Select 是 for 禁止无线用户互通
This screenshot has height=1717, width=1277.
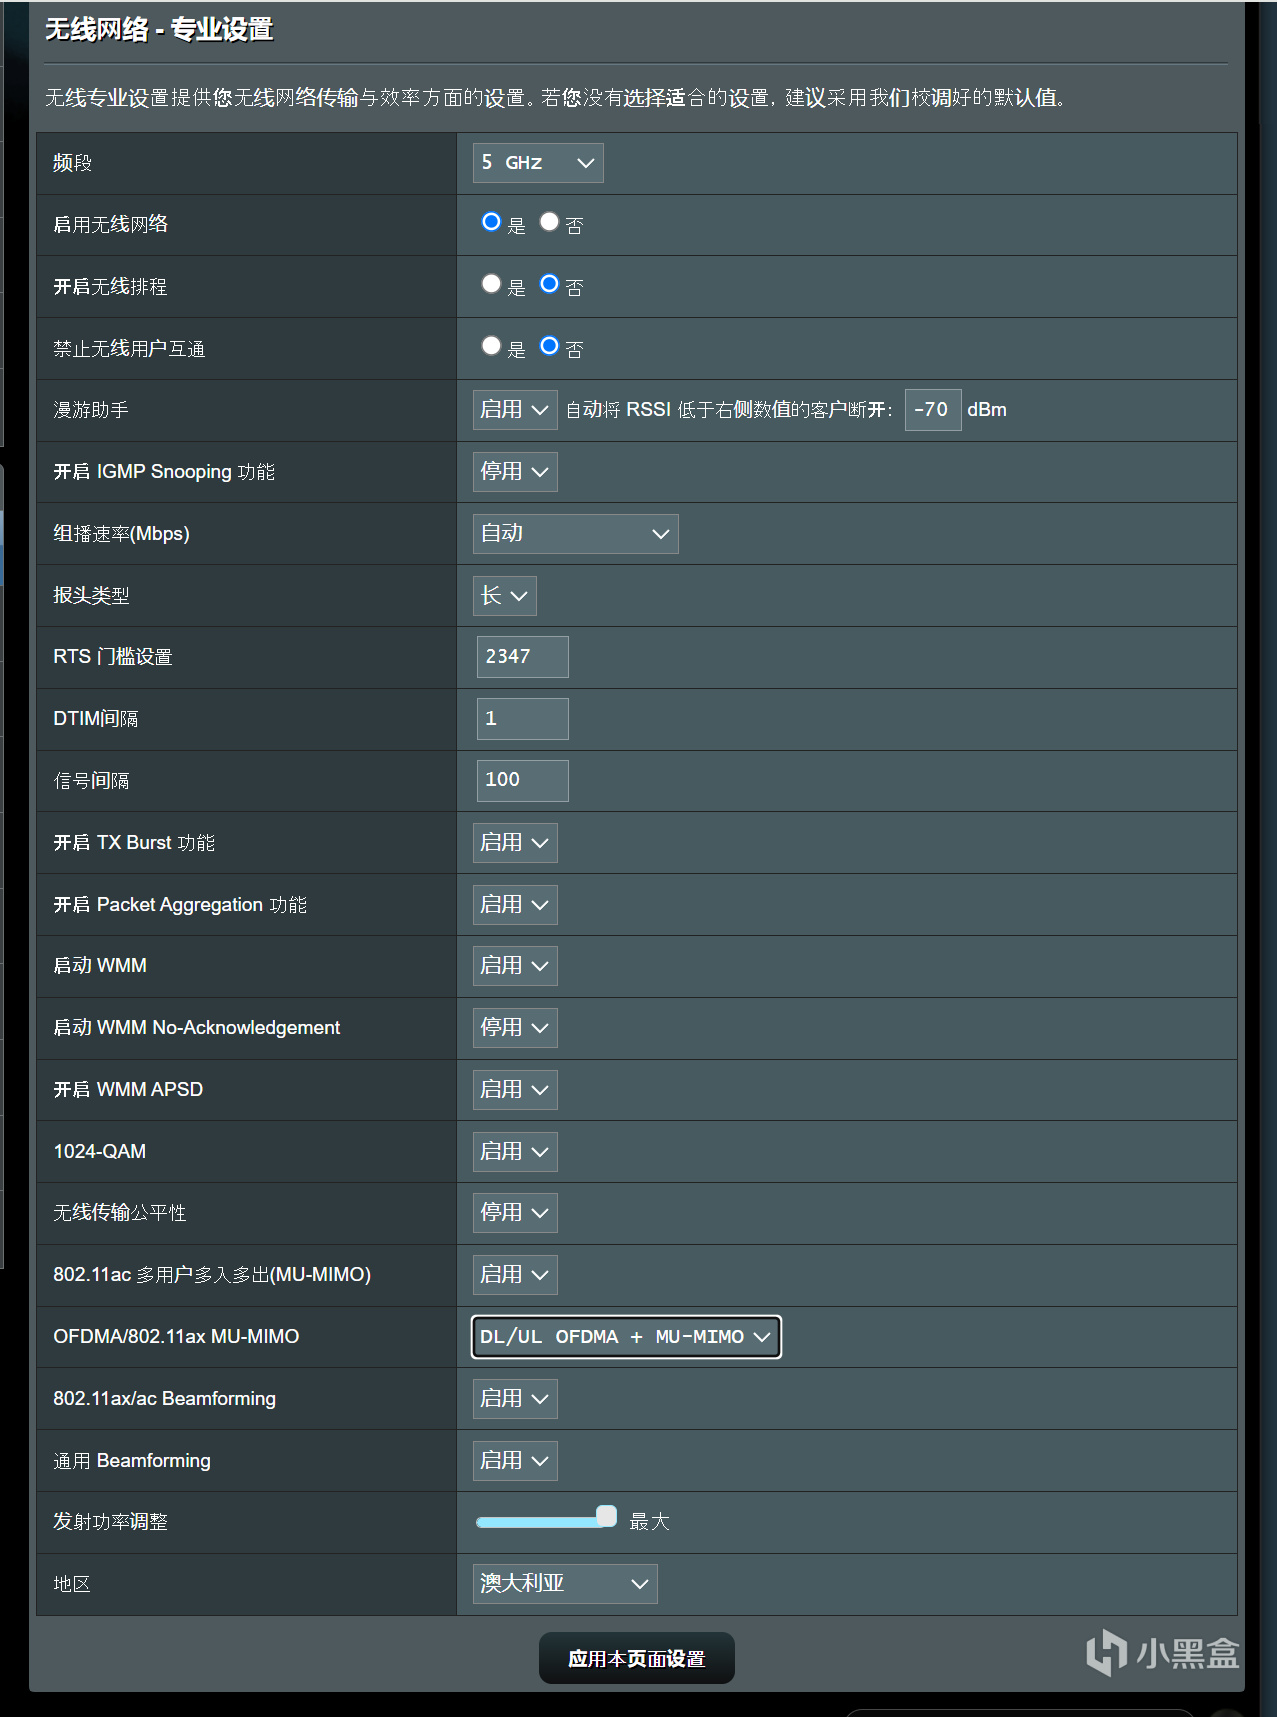[491, 346]
